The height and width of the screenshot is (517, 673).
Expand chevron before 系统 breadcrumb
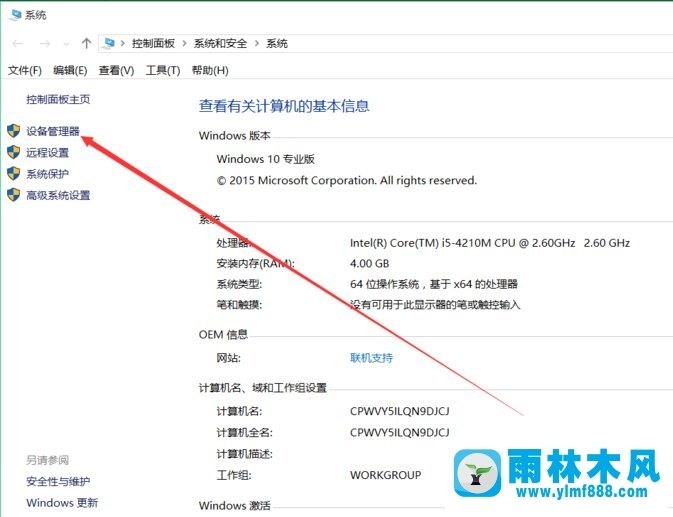(257, 43)
